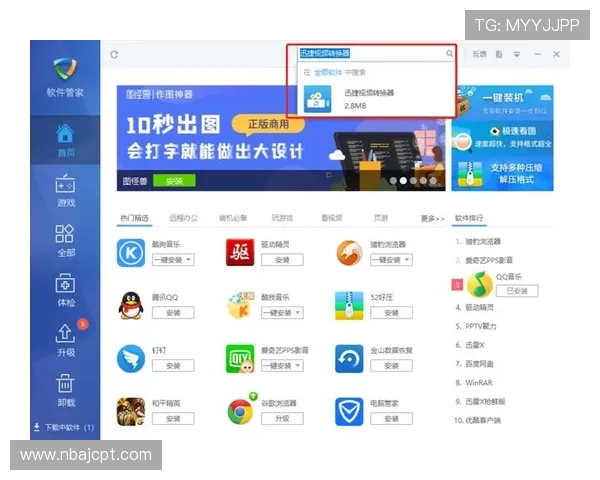Open the 更多>> categories link

(x=433, y=219)
